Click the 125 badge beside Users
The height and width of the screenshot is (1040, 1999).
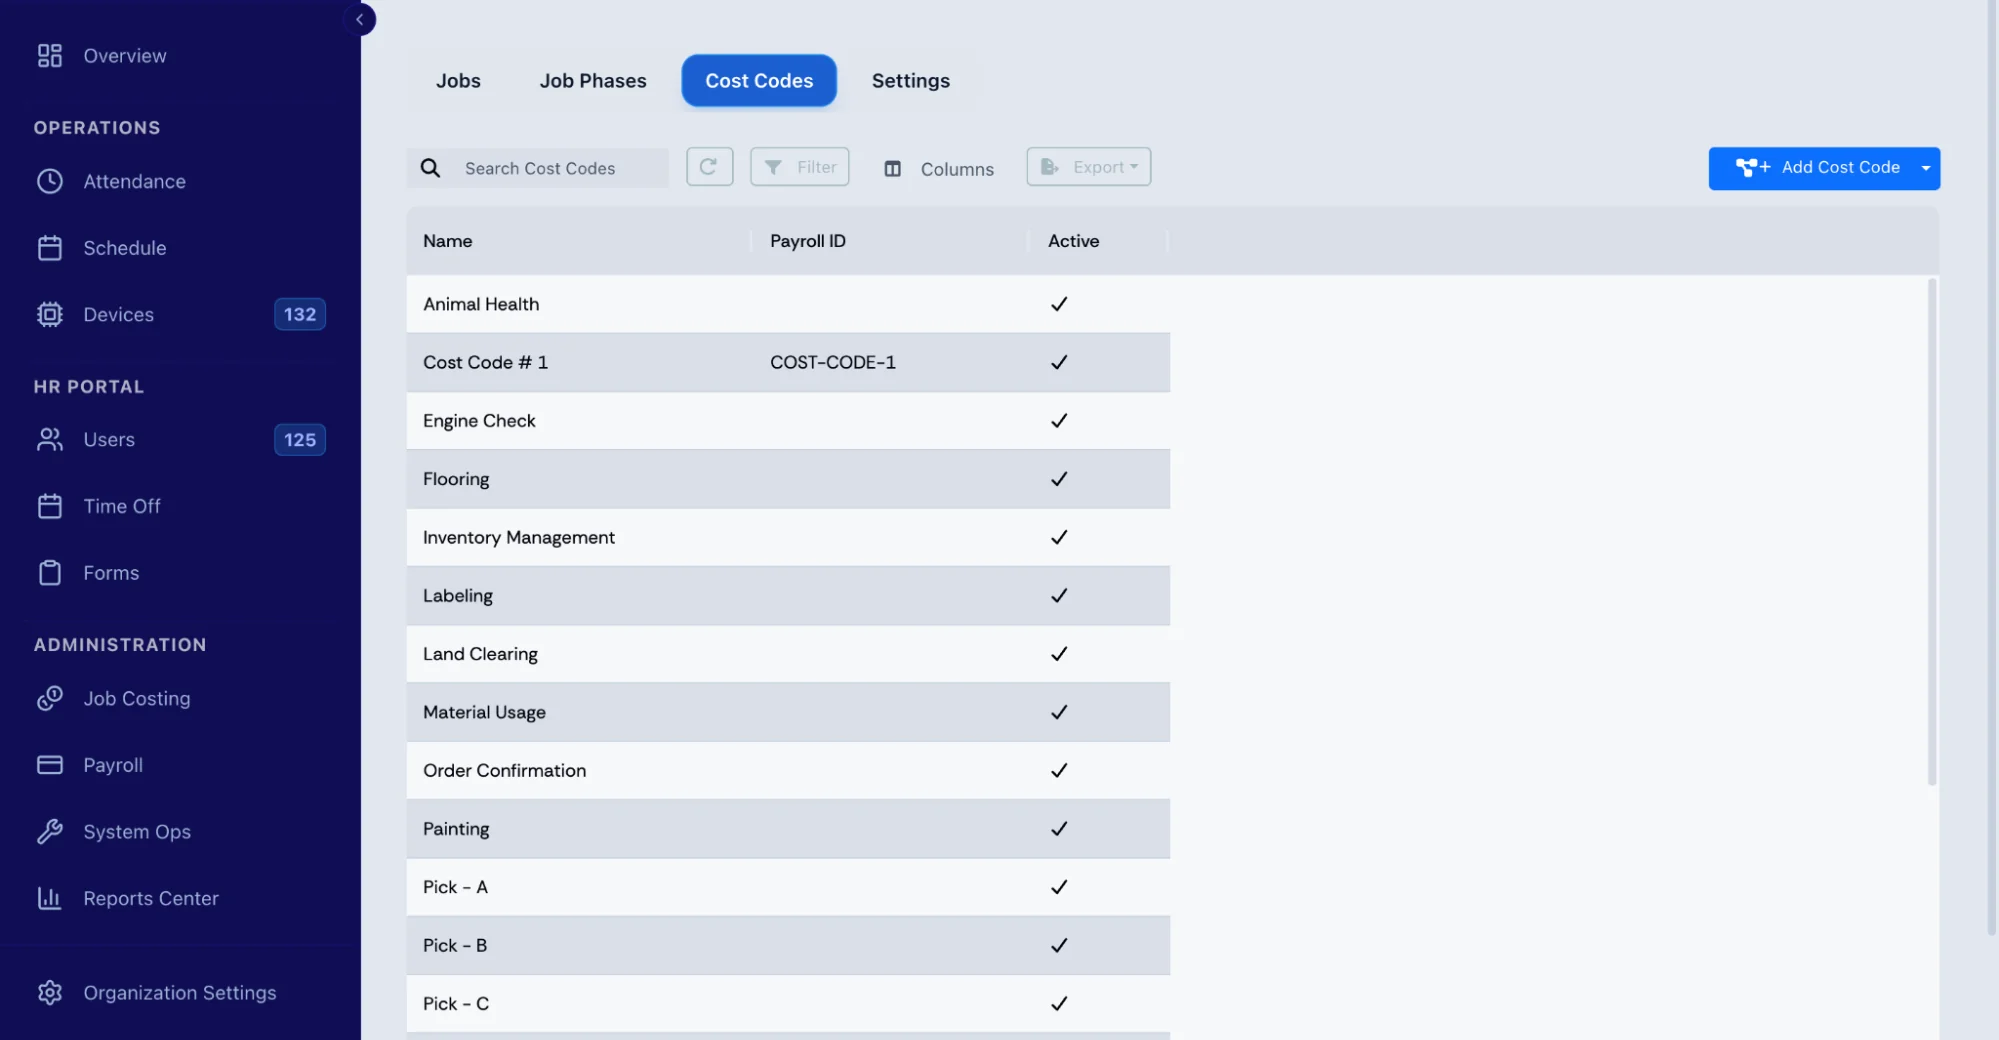click(x=300, y=440)
